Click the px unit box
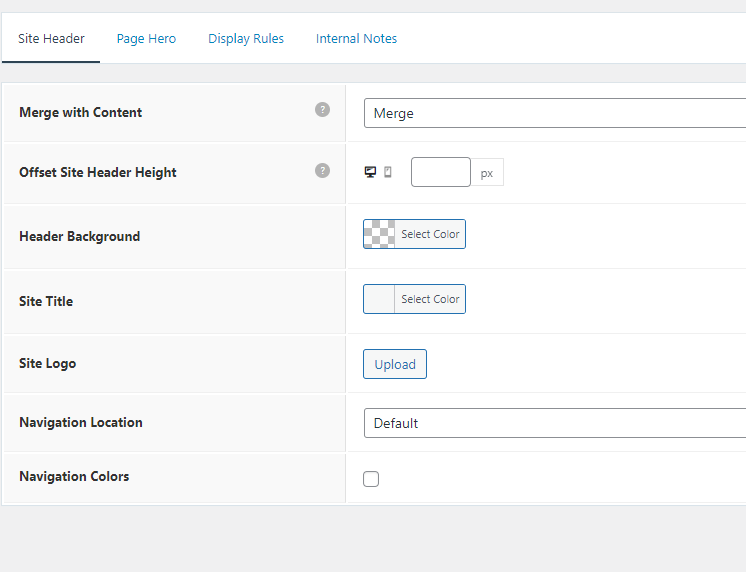The height and width of the screenshot is (572, 746). click(x=487, y=173)
